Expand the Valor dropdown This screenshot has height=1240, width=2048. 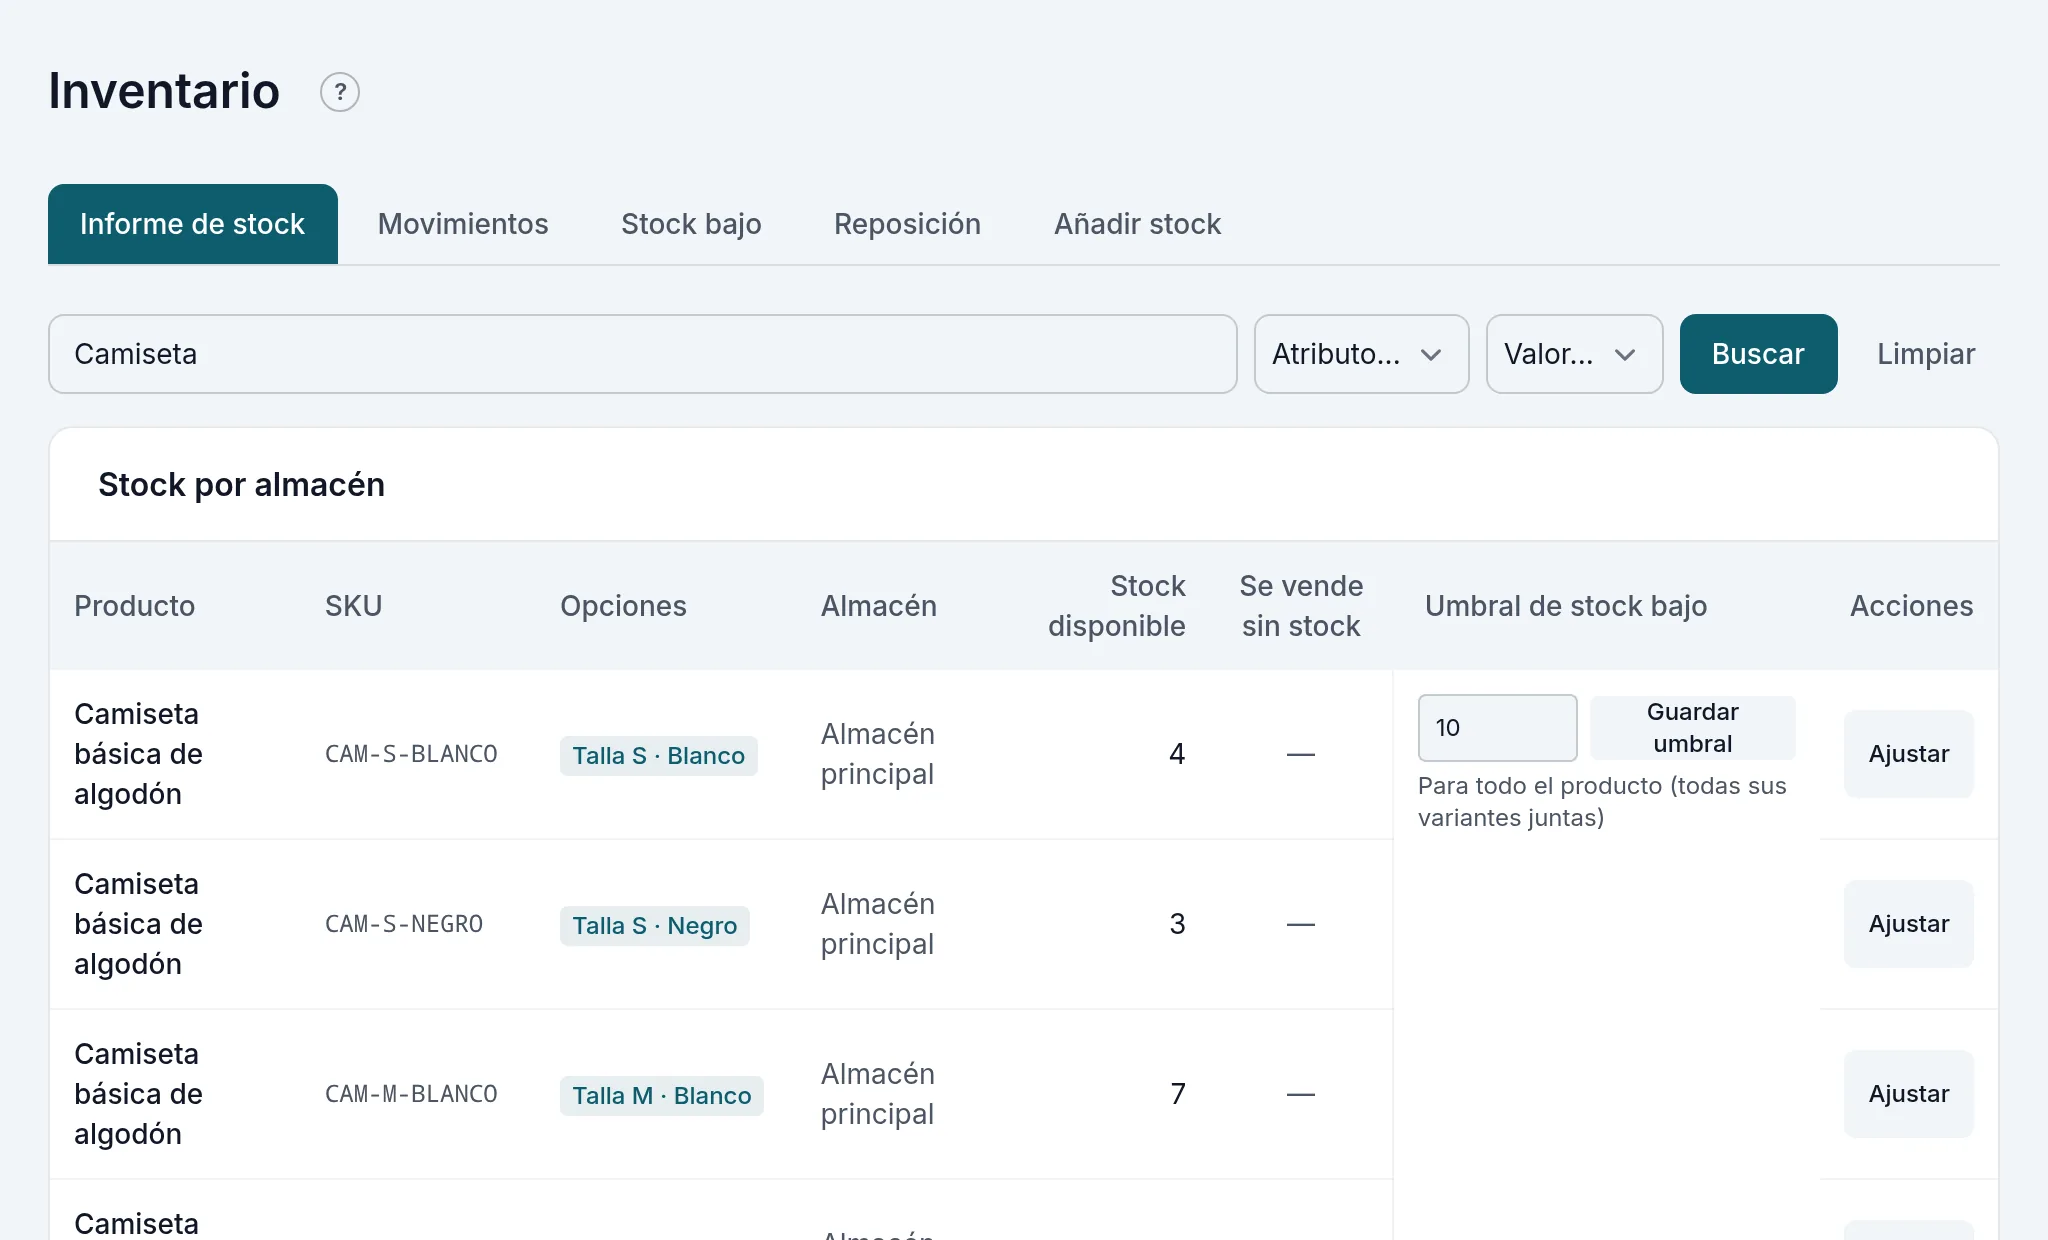pos(1574,354)
